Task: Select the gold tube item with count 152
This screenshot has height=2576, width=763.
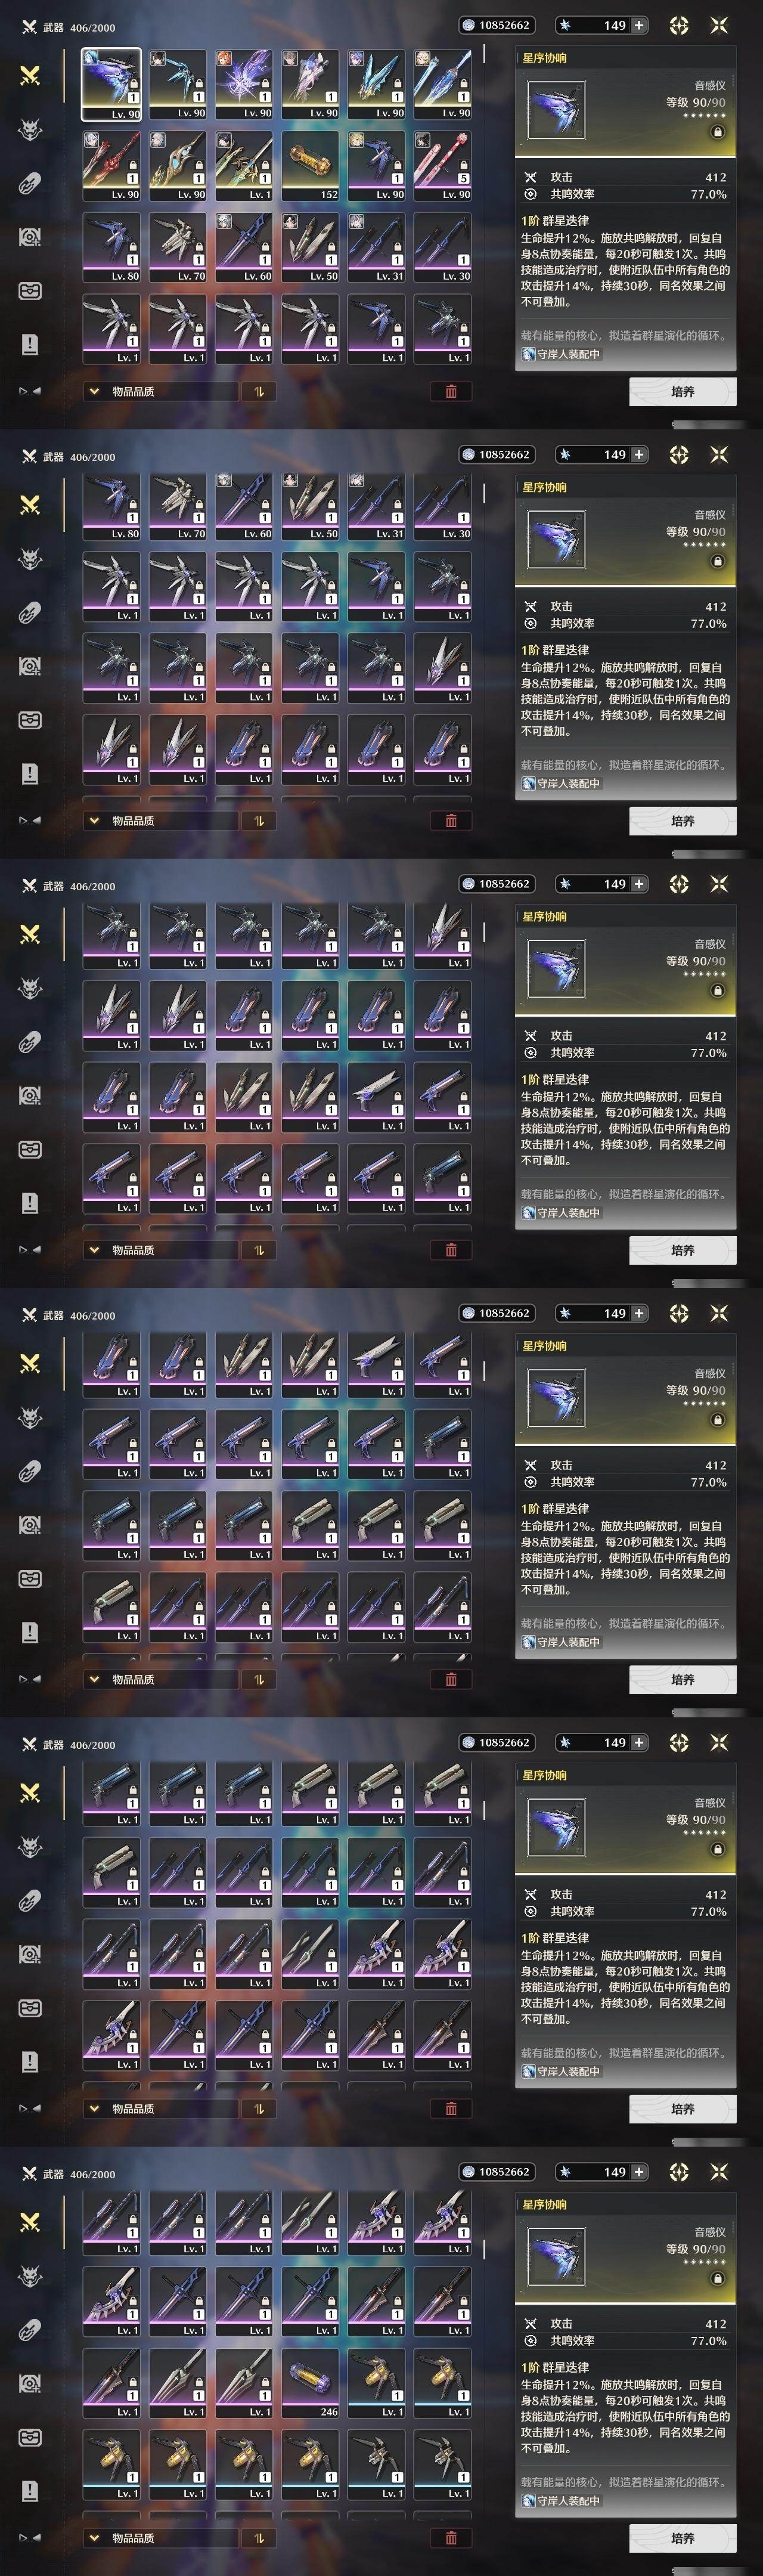Action: (310, 166)
